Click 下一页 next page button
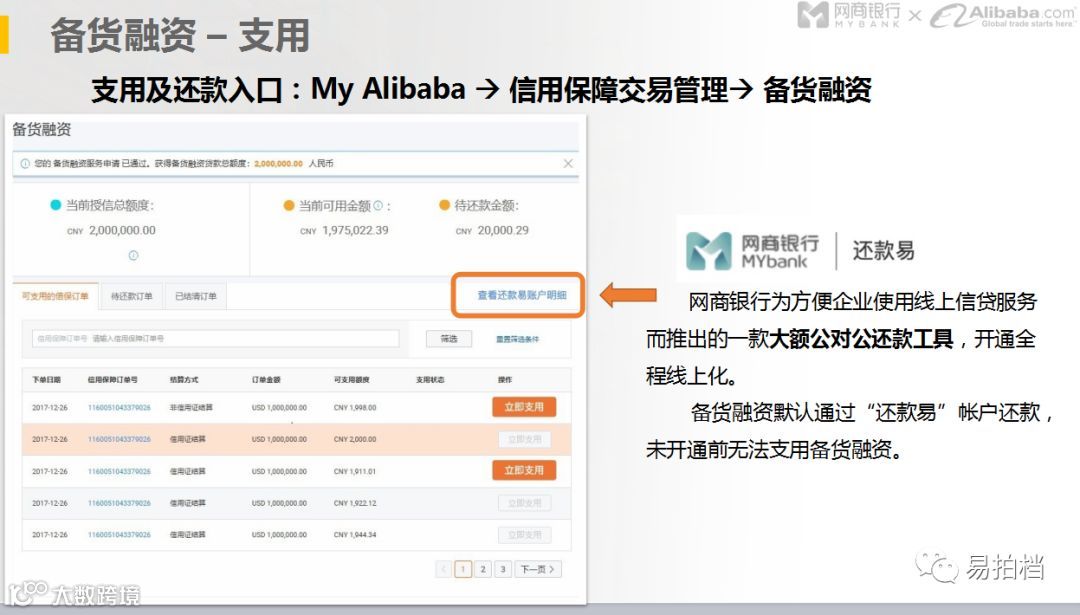The height and width of the screenshot is (615, 1080). [538, 570]
